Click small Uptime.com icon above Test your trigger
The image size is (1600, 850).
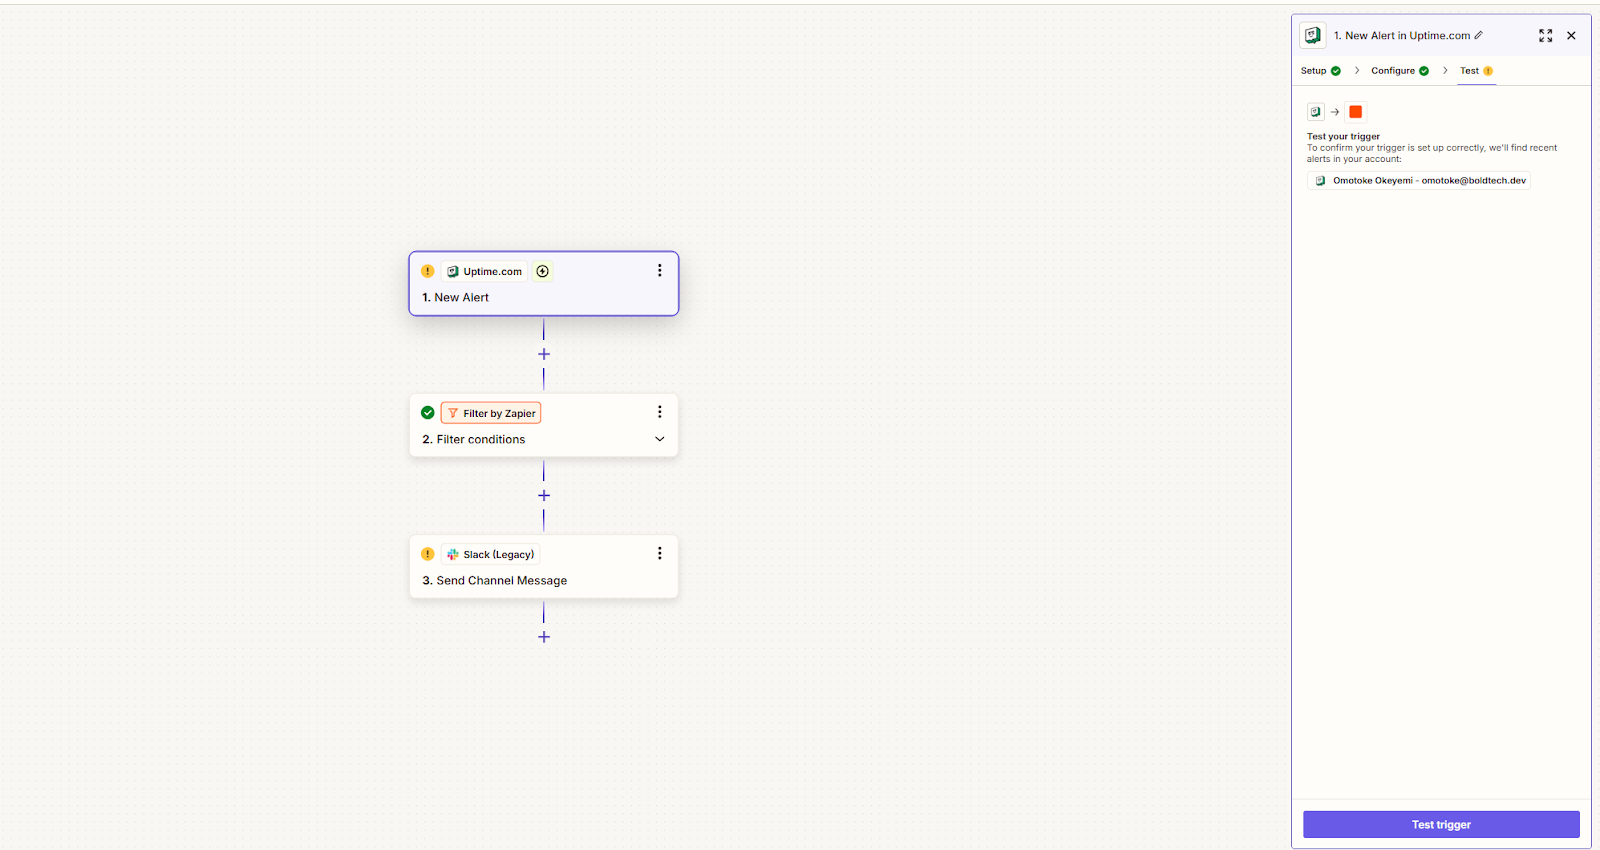click(1316, 112)
